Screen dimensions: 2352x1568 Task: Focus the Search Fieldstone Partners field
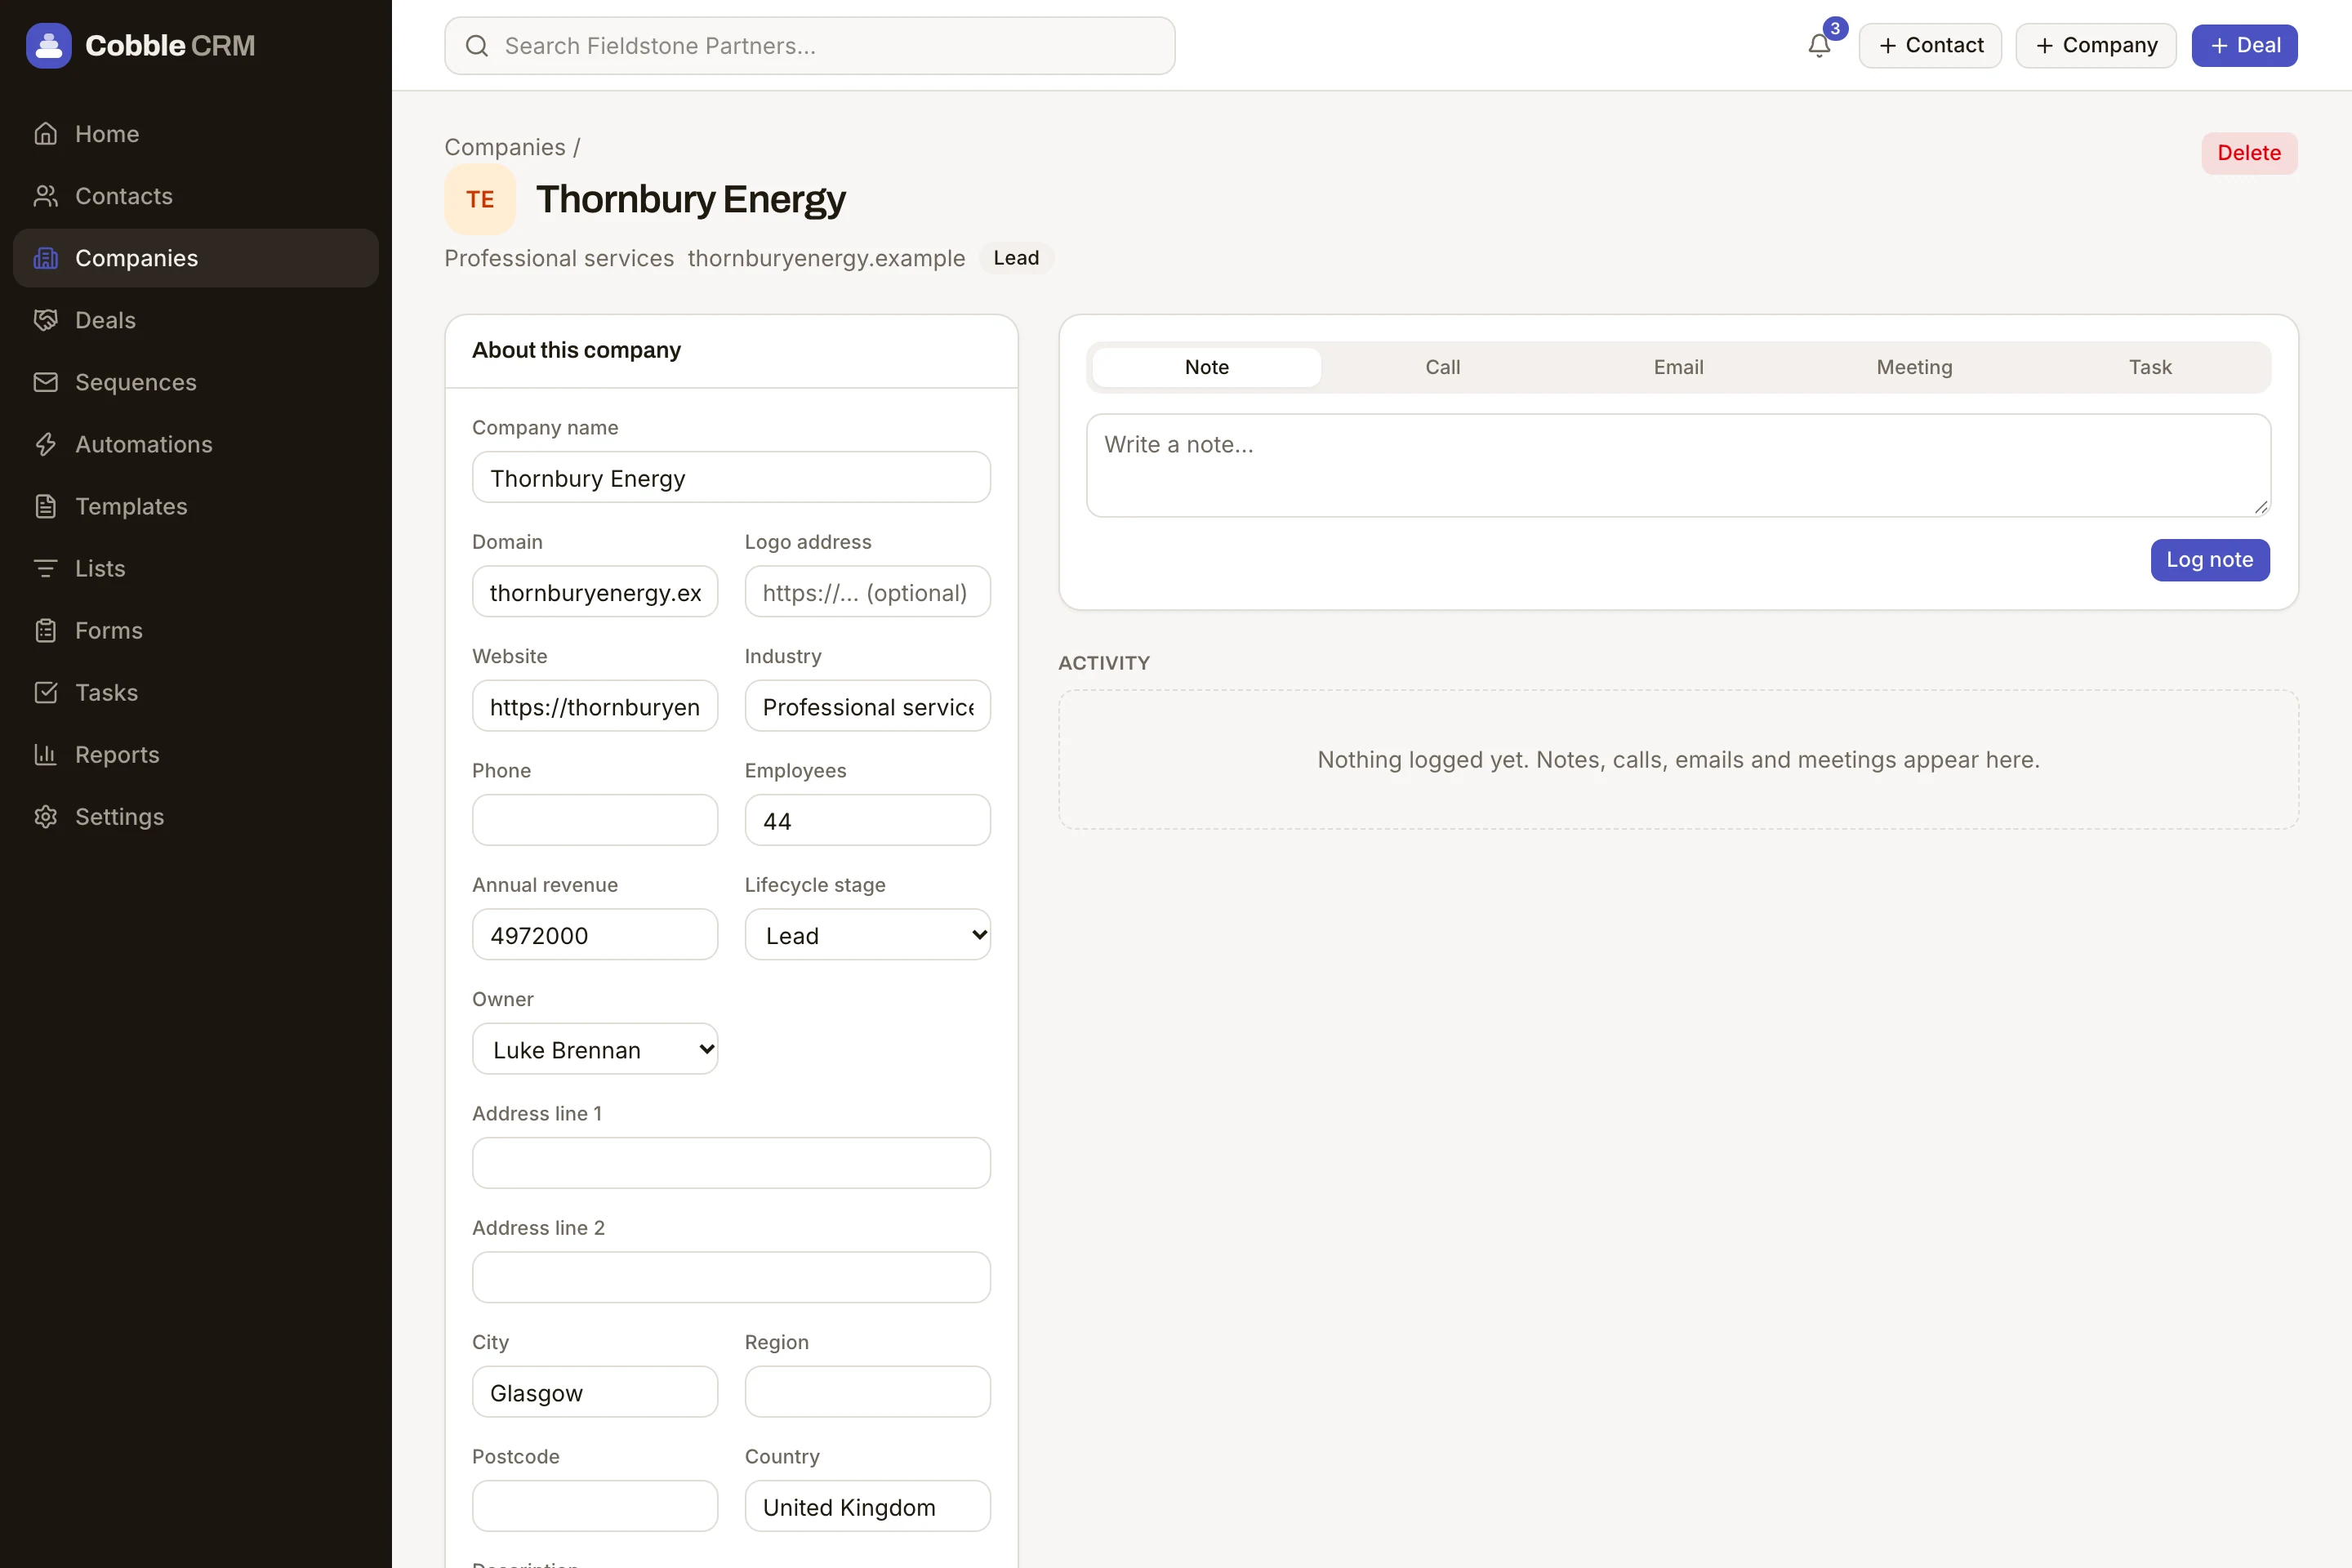(x=809, y=46)
